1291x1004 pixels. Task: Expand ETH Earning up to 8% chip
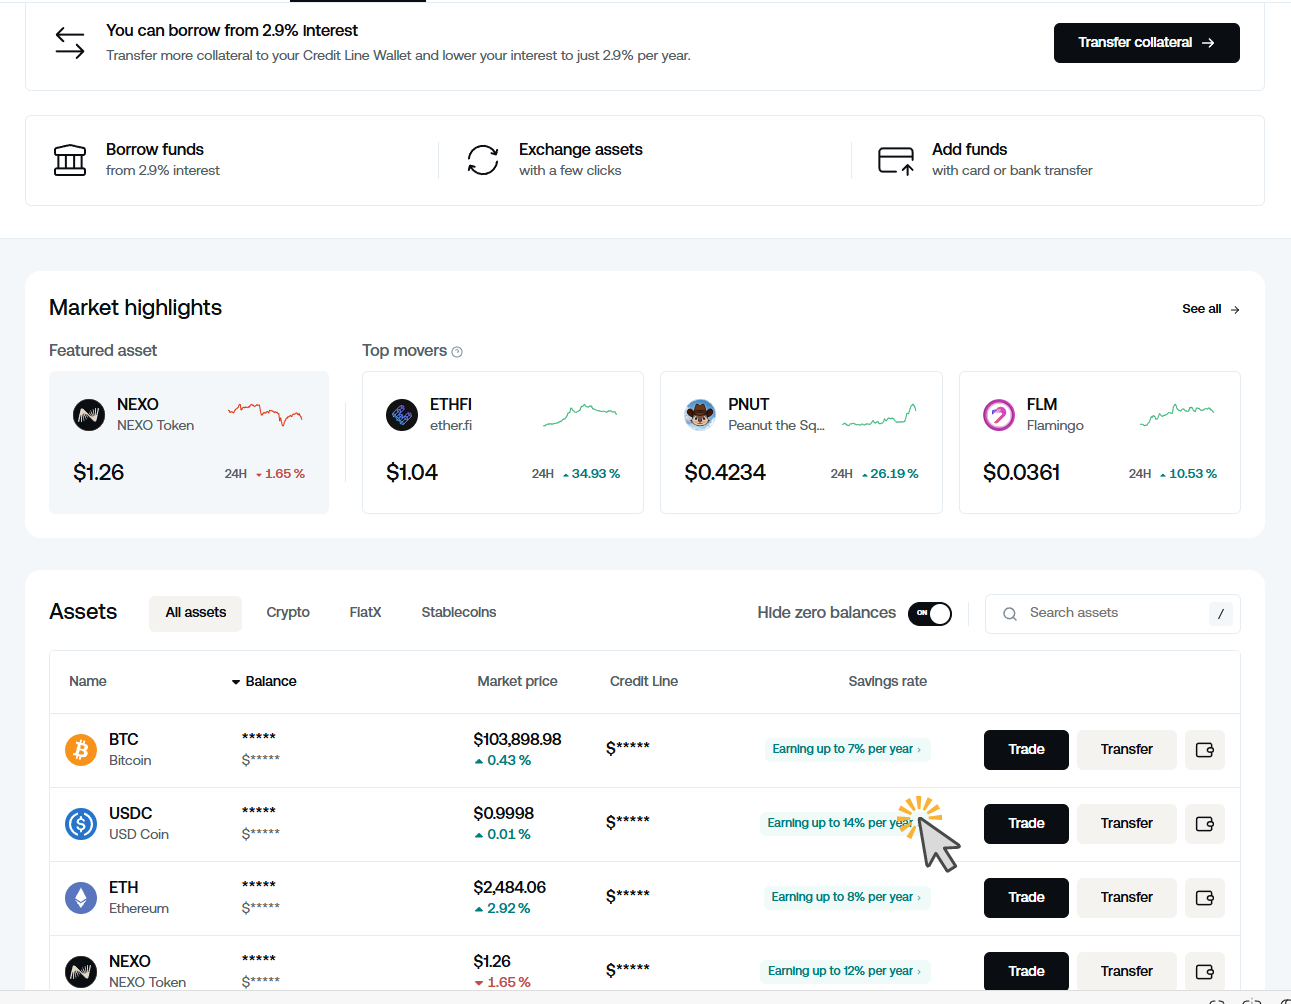(846, 897)
